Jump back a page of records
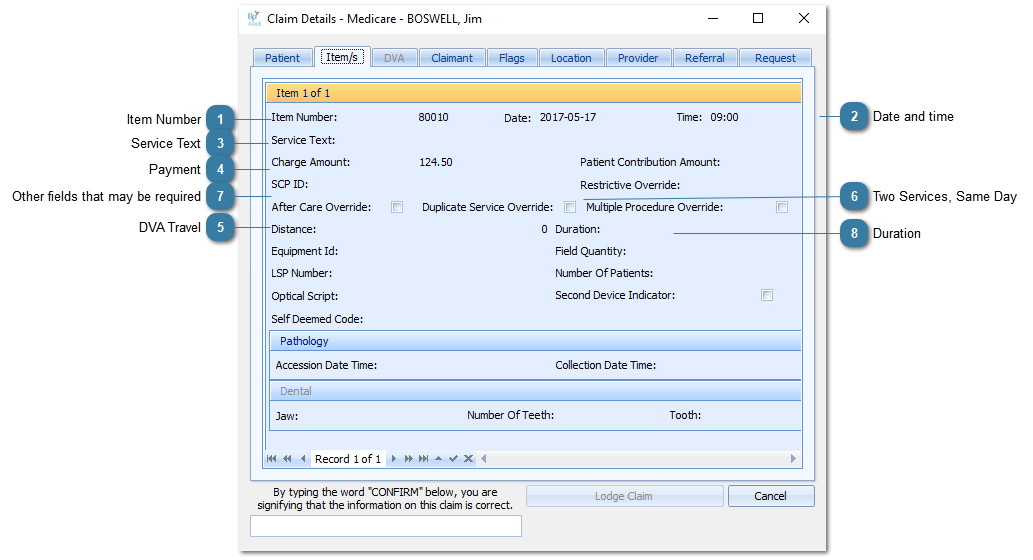This screenshot has width=1033, height=560. [287, 459]
